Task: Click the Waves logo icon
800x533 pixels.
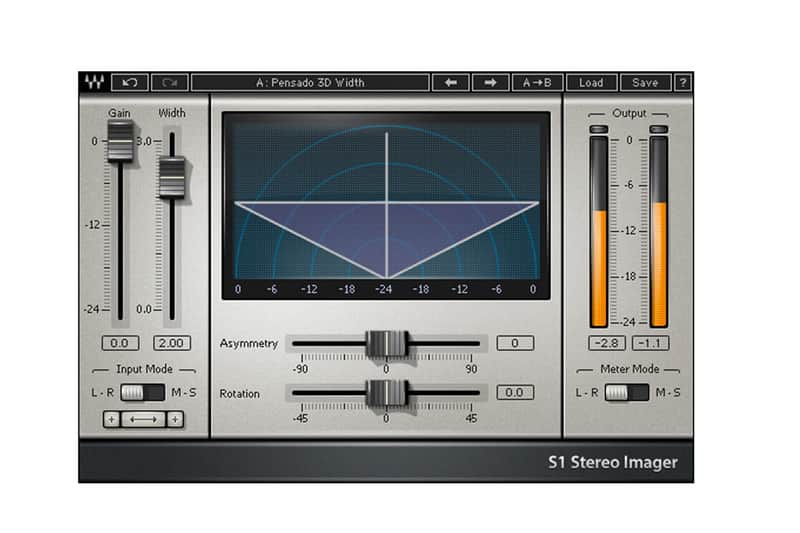Action: coord(94,82)
